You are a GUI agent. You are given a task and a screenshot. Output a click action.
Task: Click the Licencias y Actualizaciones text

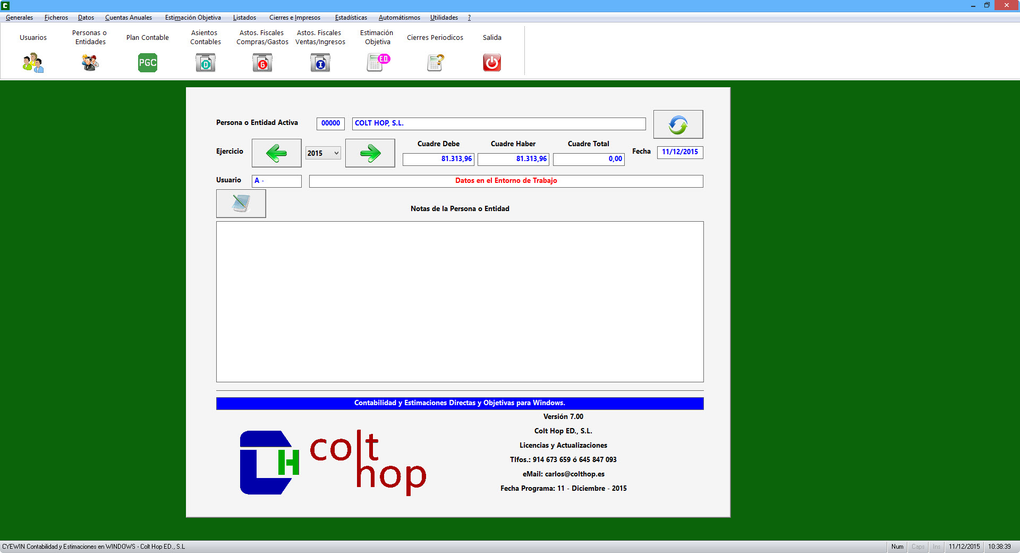point(563,445)
